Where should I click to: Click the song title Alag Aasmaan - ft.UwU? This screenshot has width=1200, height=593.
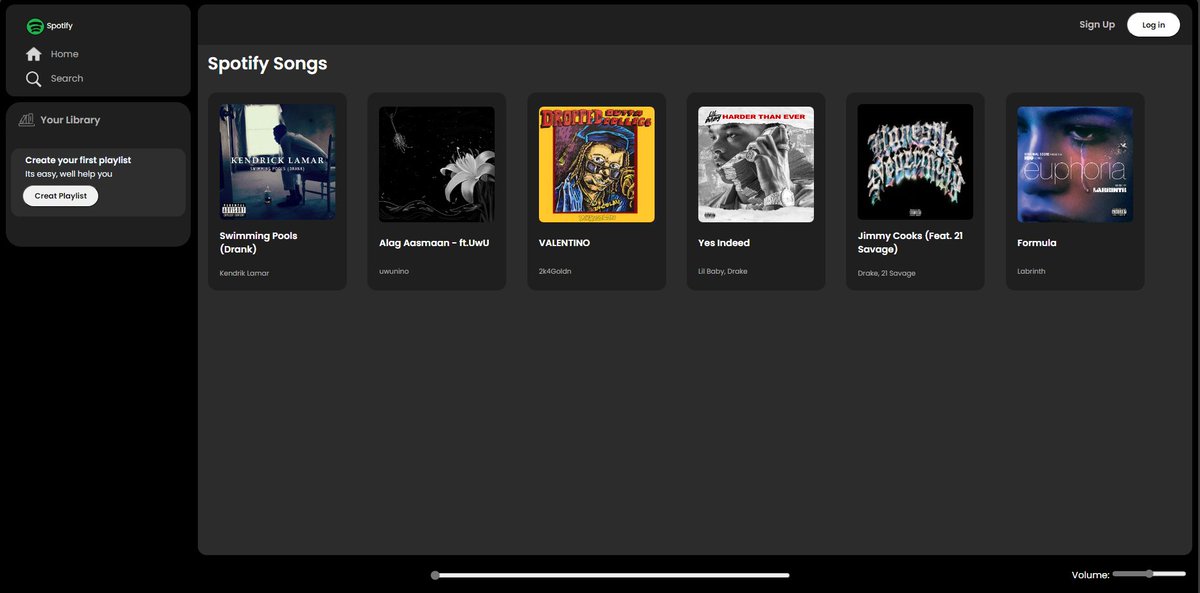[434, 243]
